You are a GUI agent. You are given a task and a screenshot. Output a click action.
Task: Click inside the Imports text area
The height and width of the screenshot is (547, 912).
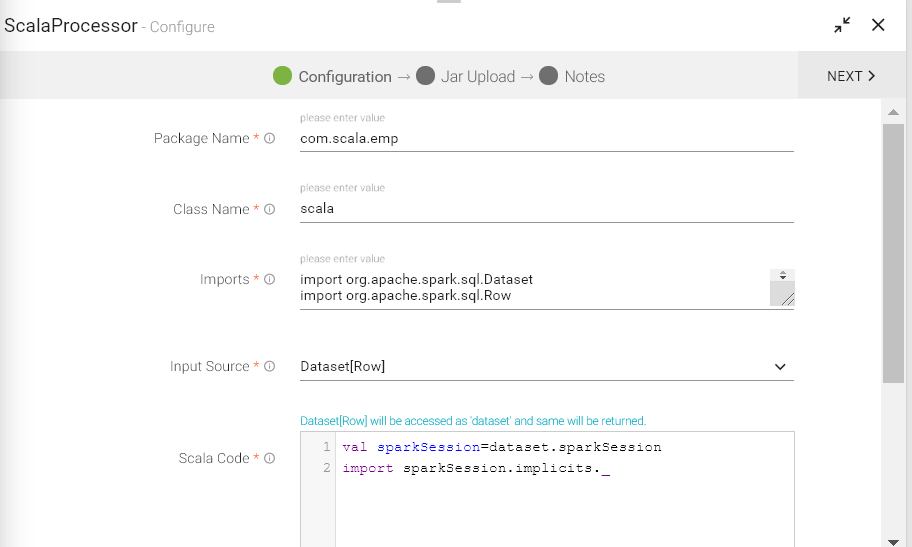point(530,287)
